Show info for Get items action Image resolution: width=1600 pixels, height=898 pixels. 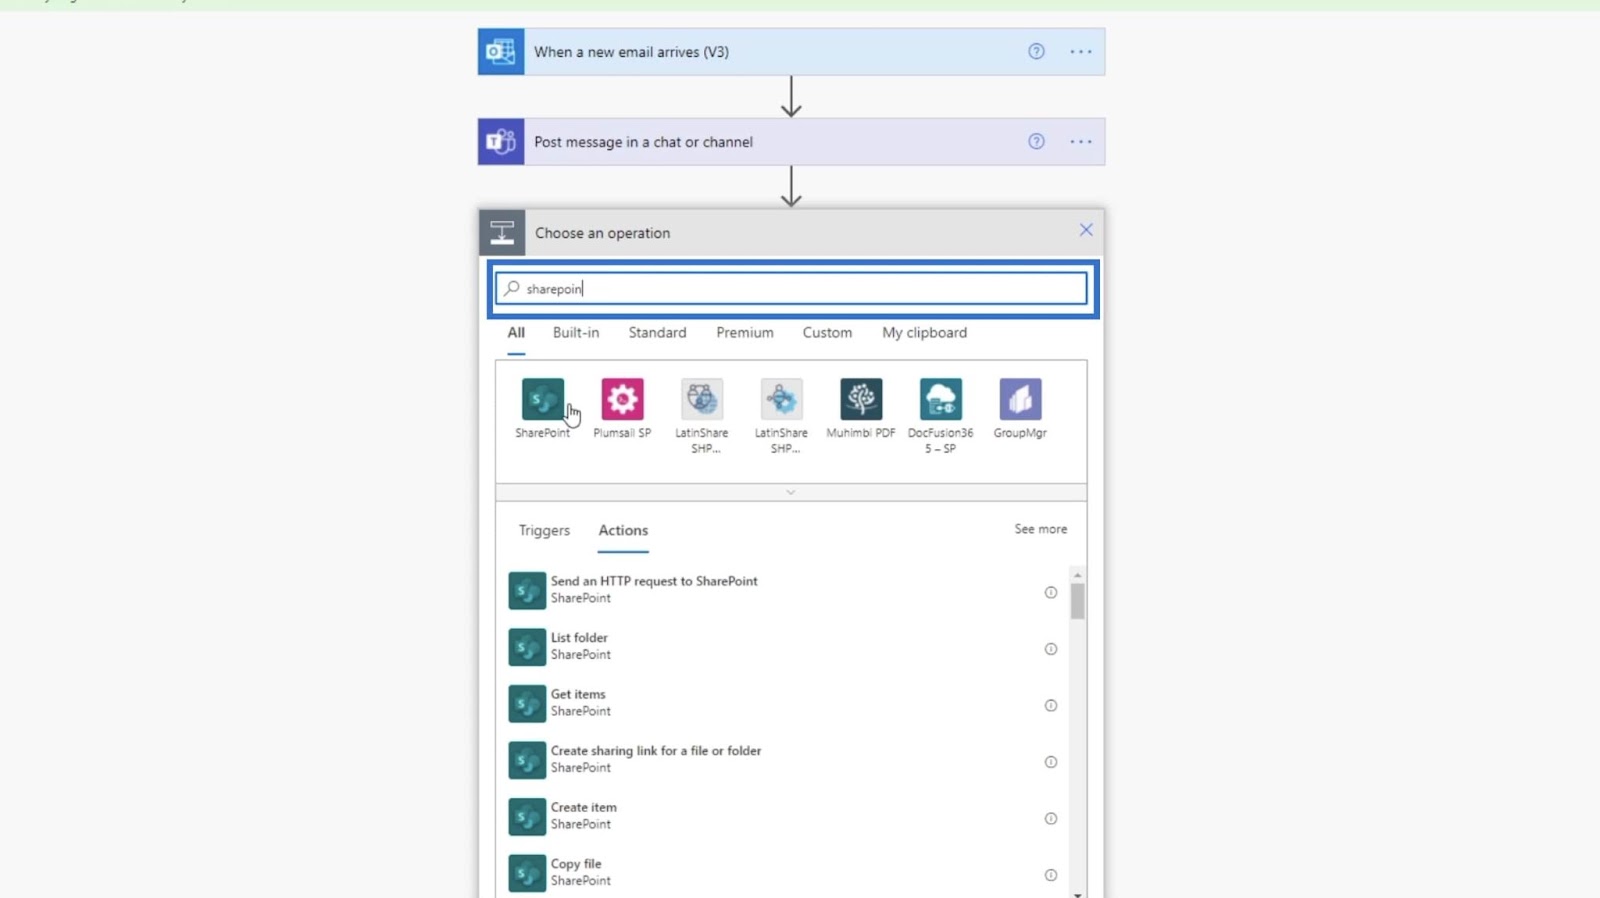1051,706
